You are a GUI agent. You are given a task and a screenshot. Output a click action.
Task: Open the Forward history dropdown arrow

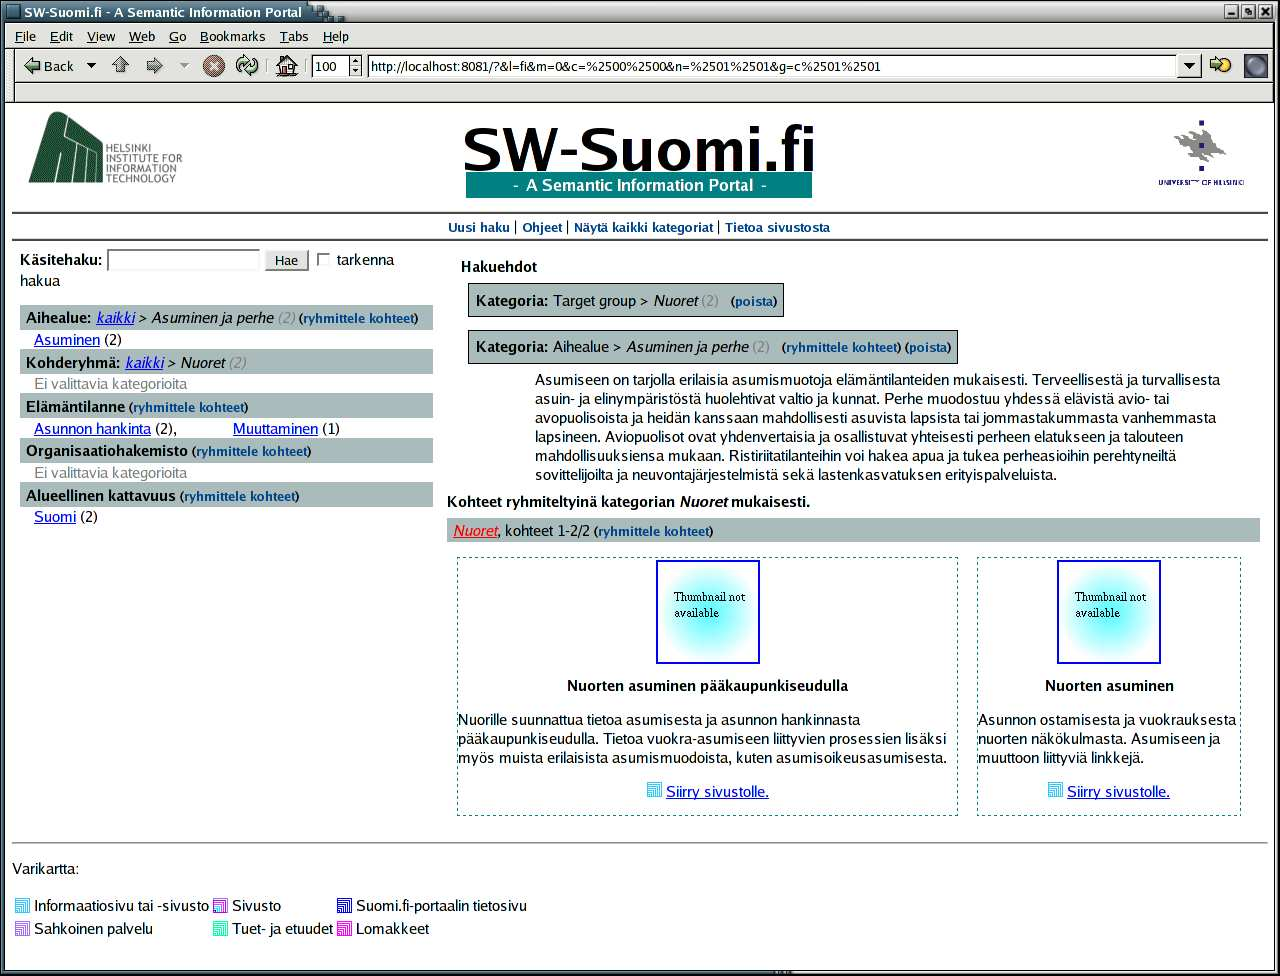tap(184, 66)
